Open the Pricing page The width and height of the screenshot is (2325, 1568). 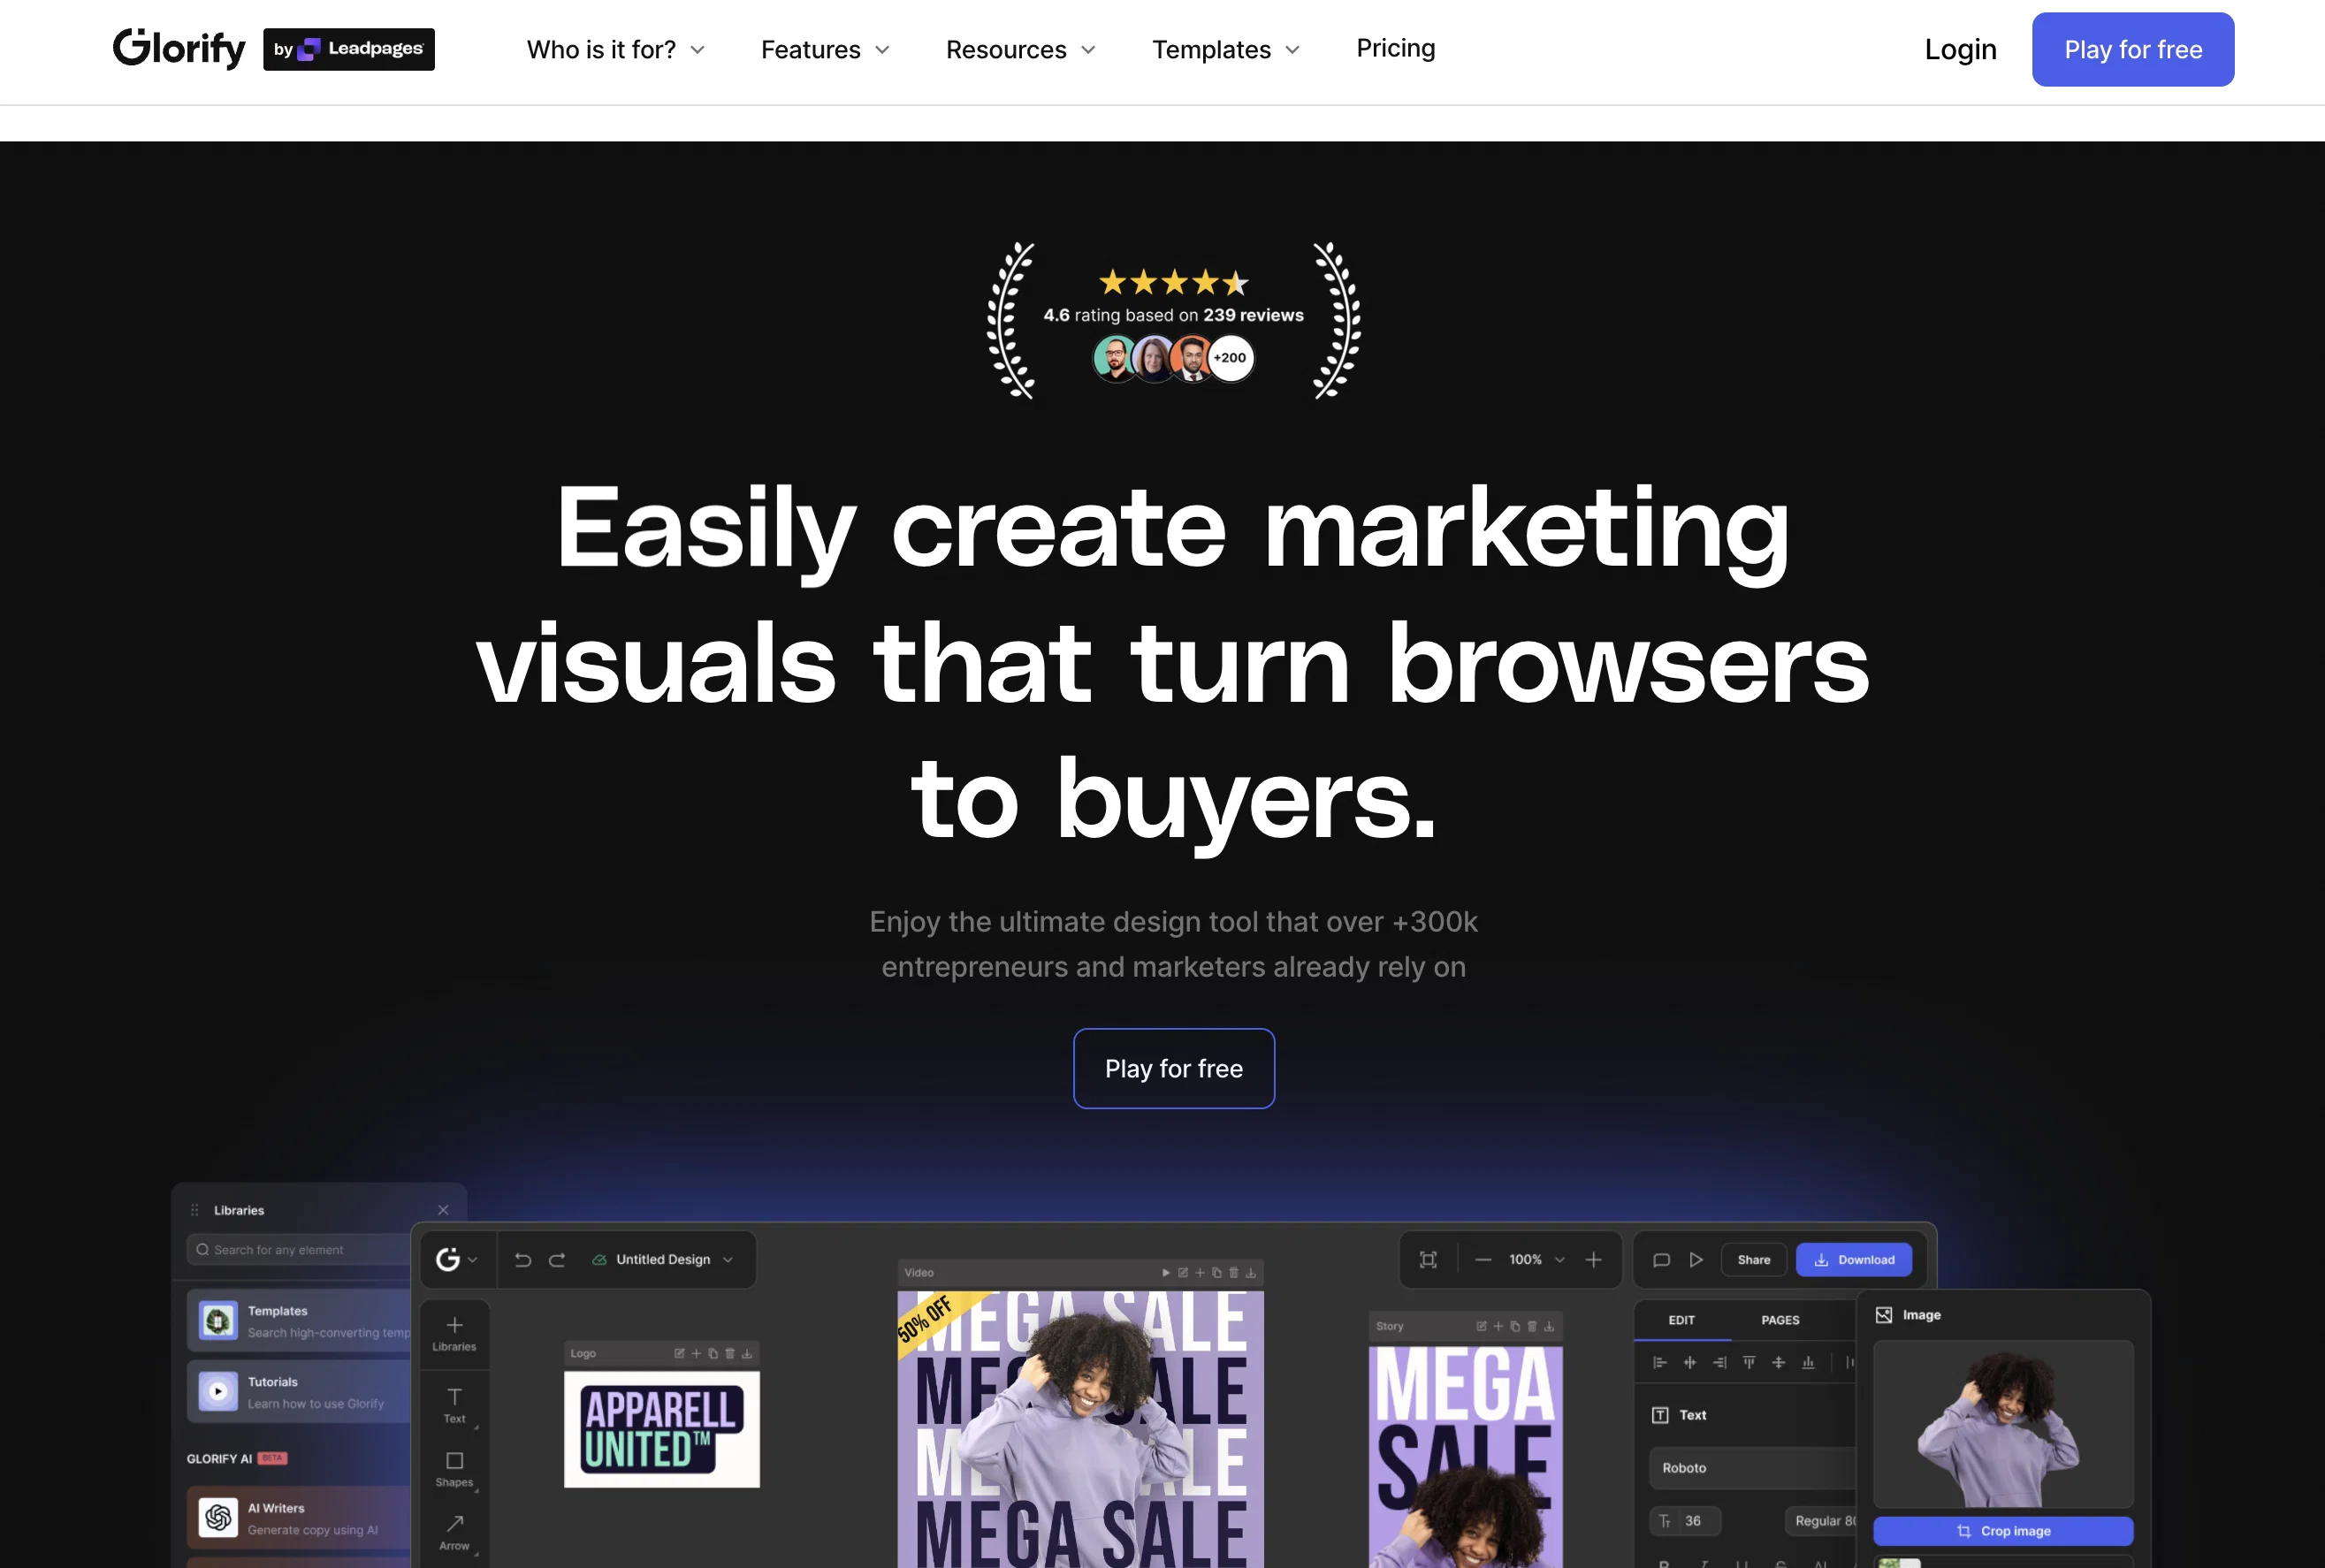point(1395,48)
